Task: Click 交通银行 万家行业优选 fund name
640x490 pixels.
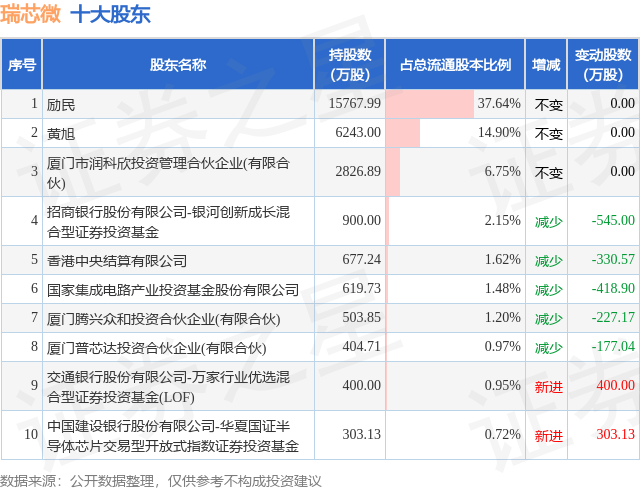Action: tap(168, 387)
